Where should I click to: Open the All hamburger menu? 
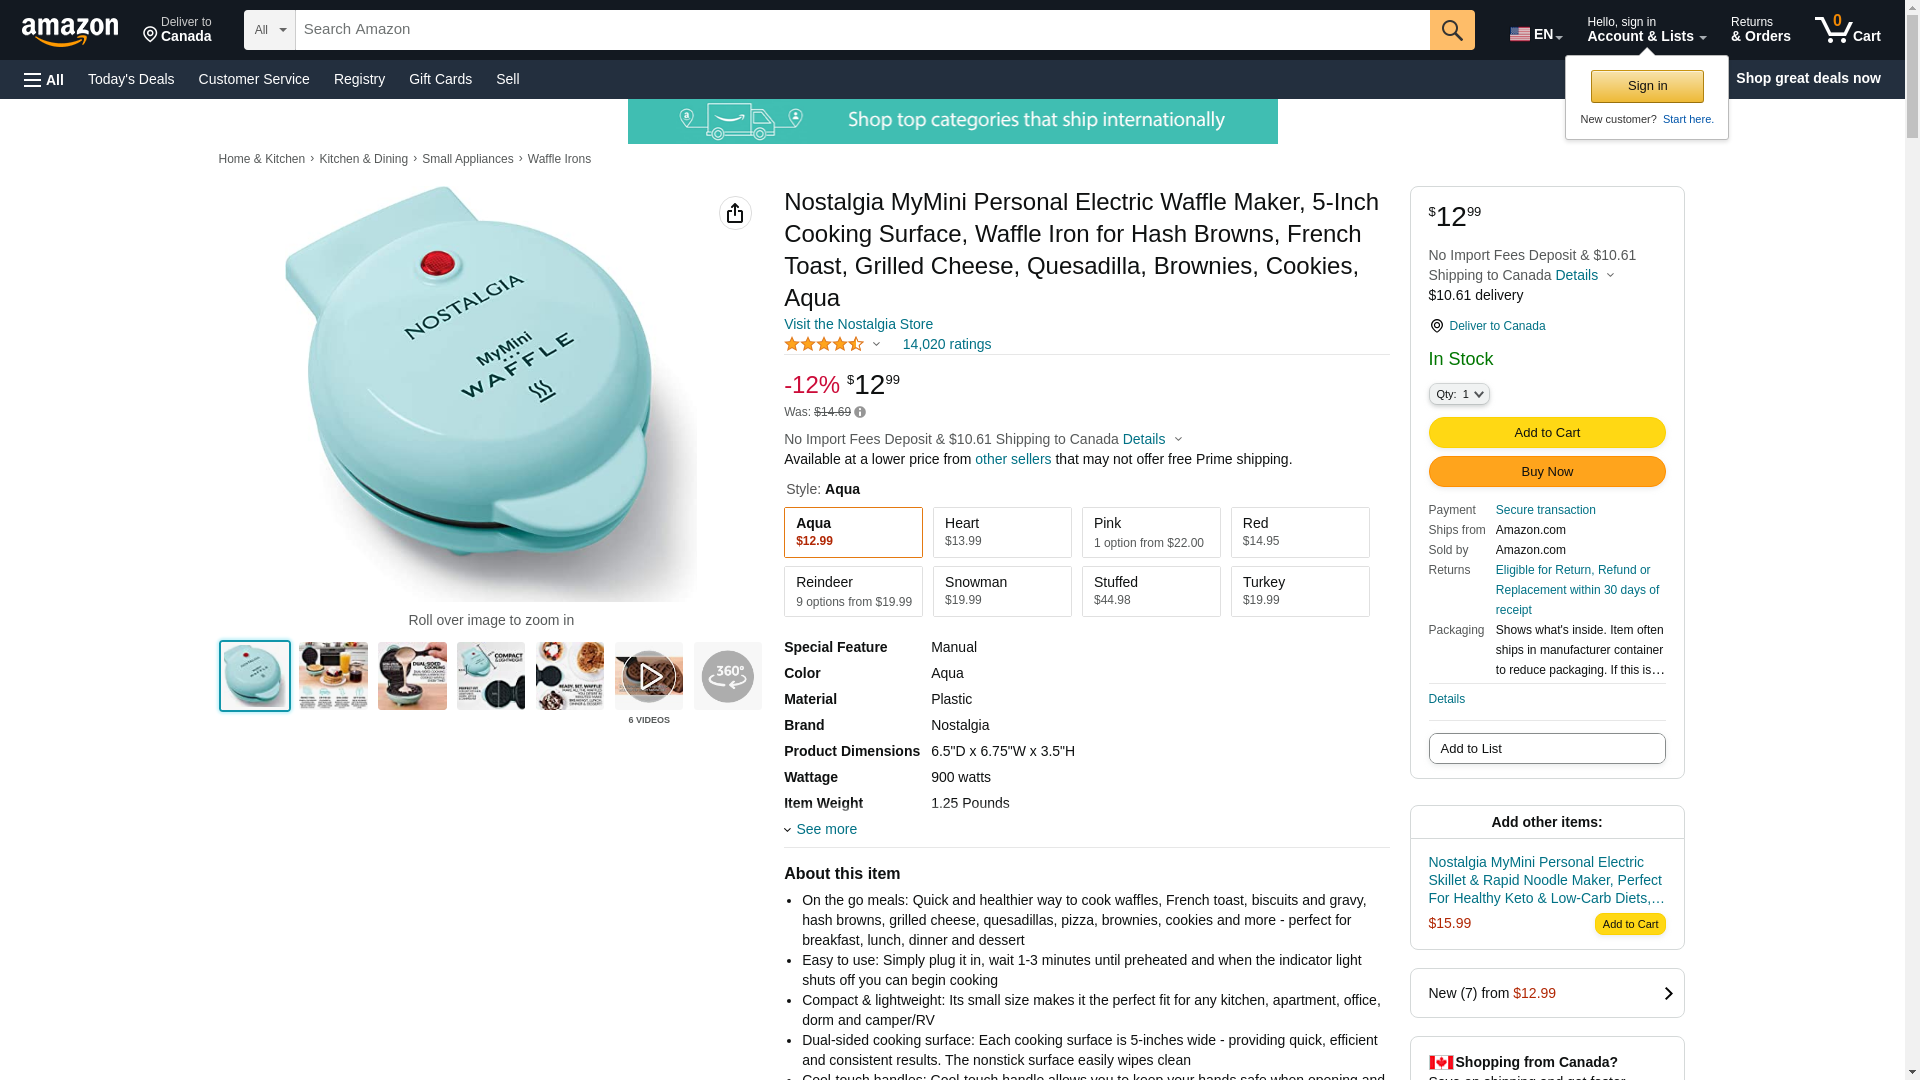44,79
